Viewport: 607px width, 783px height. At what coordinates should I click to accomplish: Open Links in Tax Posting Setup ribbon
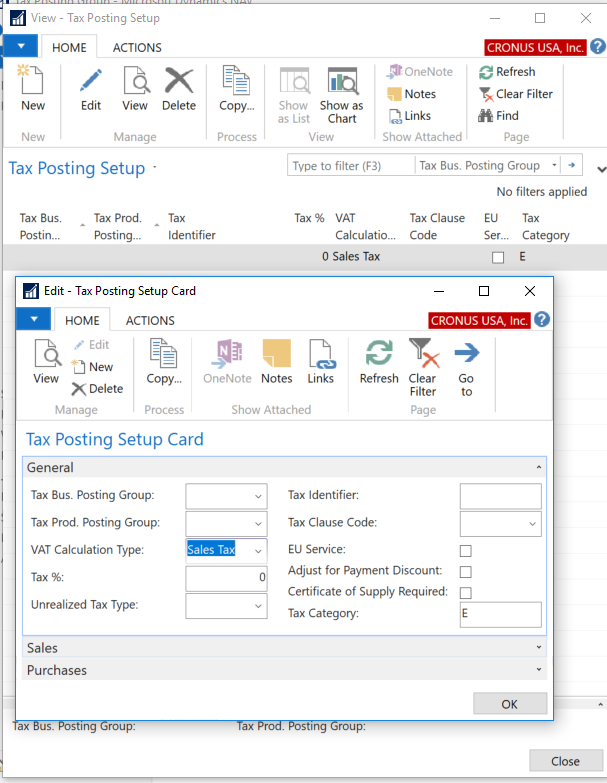(410, 116)
